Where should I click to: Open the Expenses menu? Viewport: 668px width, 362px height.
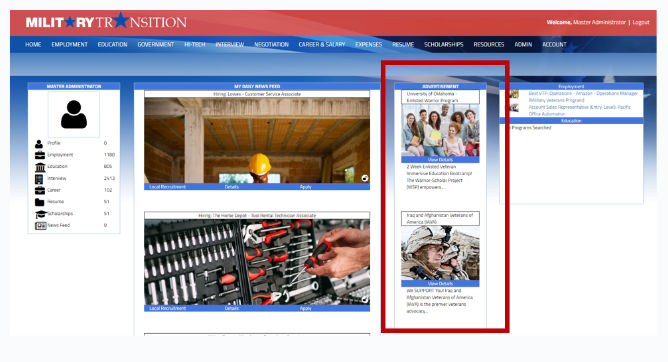[x=369, y=44]
